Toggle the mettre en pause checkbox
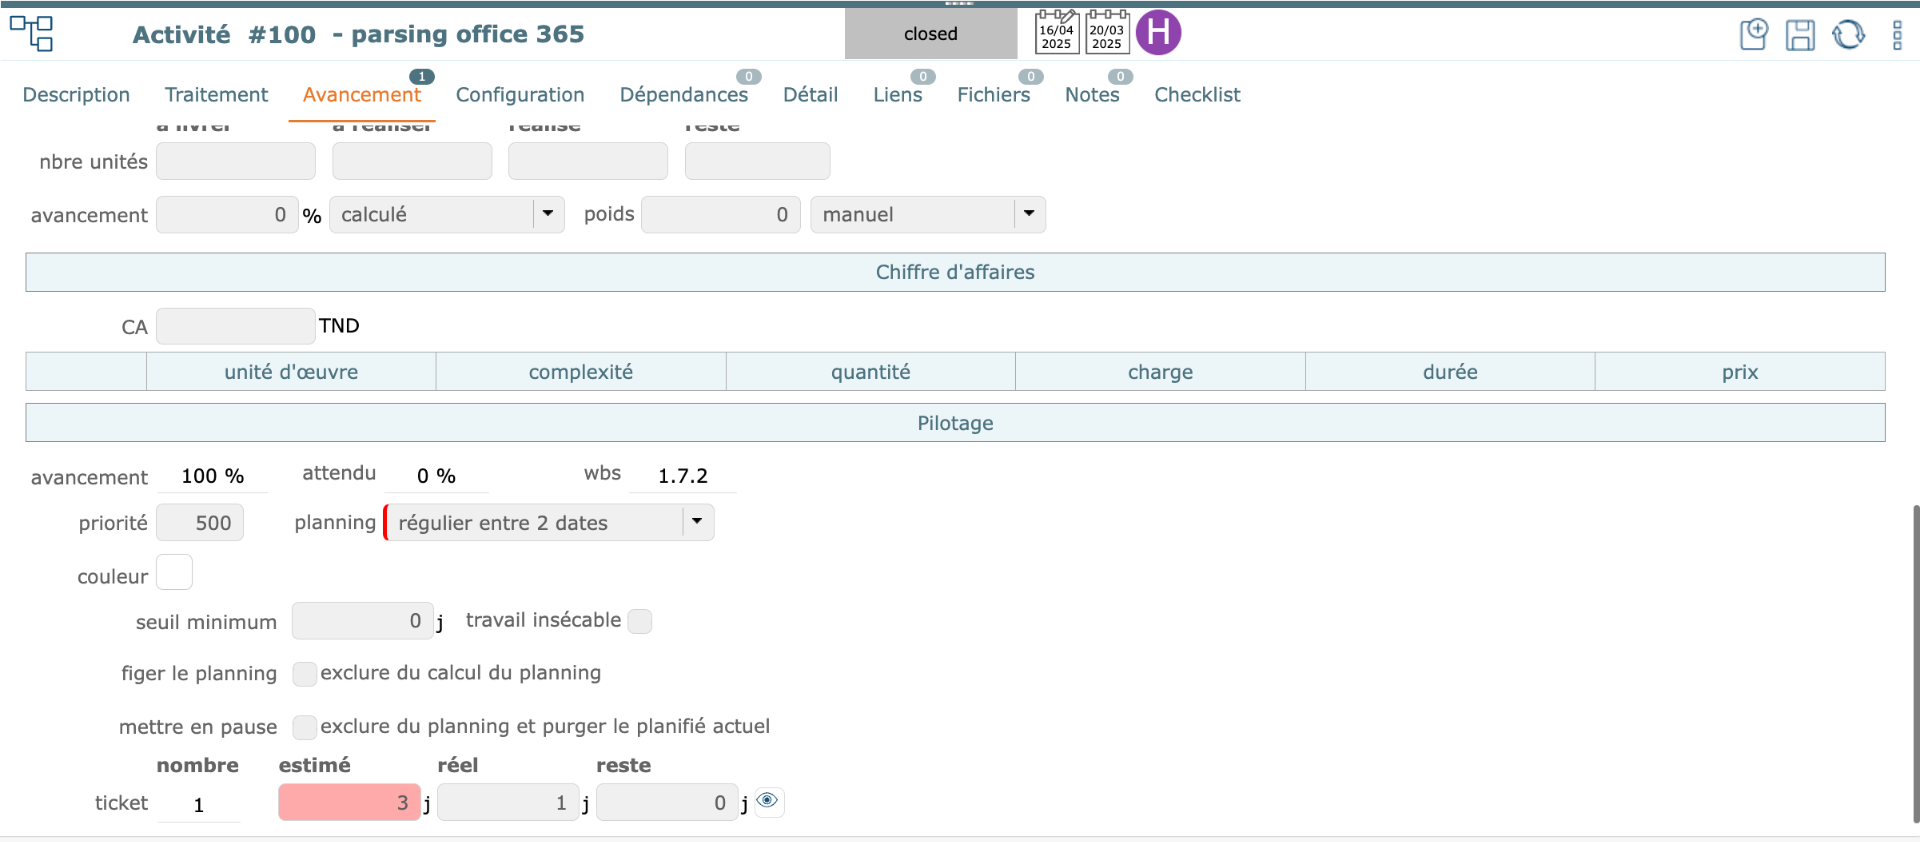The width and height of the screenshot is (1920, 842). (304, 727)
